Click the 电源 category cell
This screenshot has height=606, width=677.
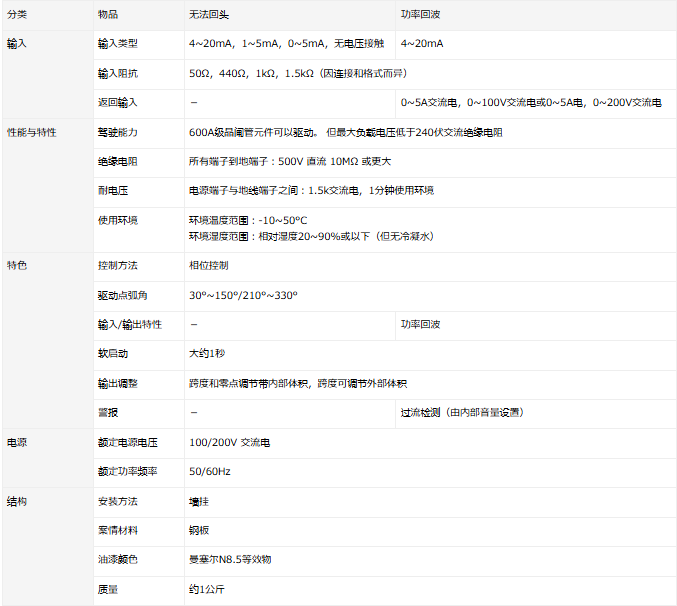pos(17,442)
